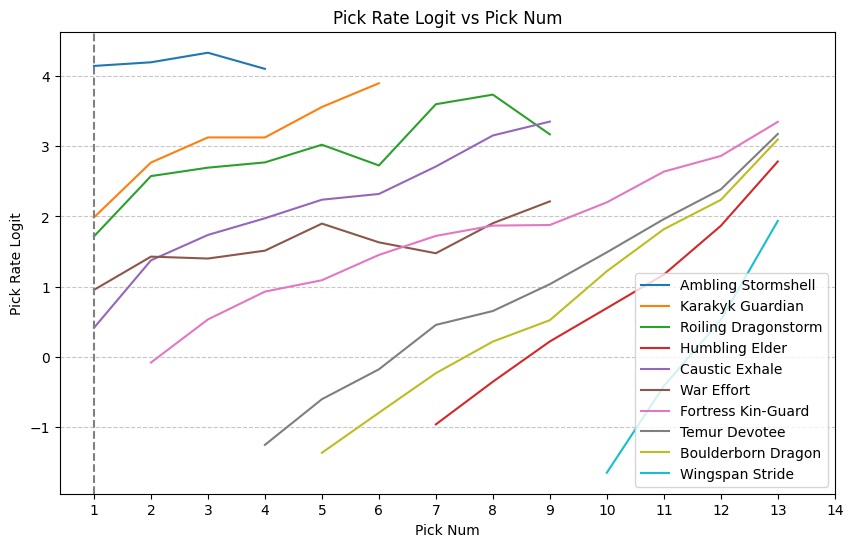This screenshot has height=547, width=853.
Task: Click the Pick Num x-axis label
Action: coord(447,530)
